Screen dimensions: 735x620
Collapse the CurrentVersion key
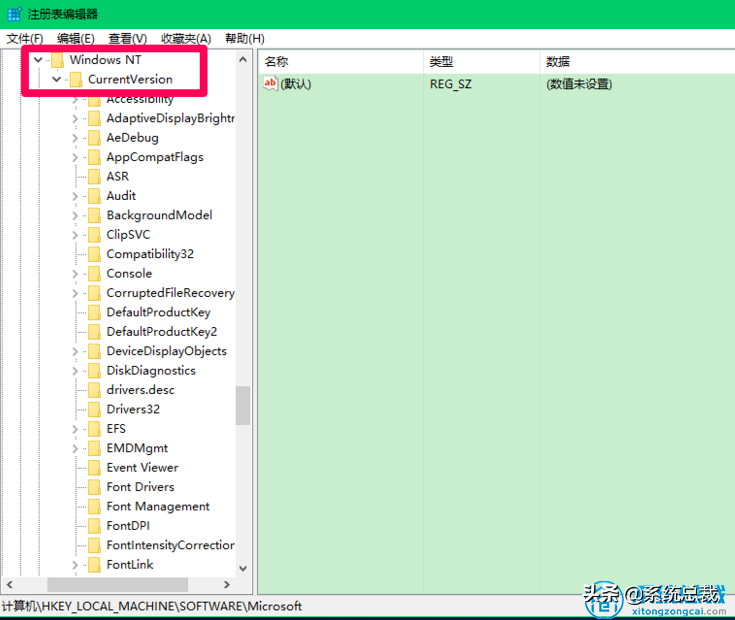coord(56,79)
